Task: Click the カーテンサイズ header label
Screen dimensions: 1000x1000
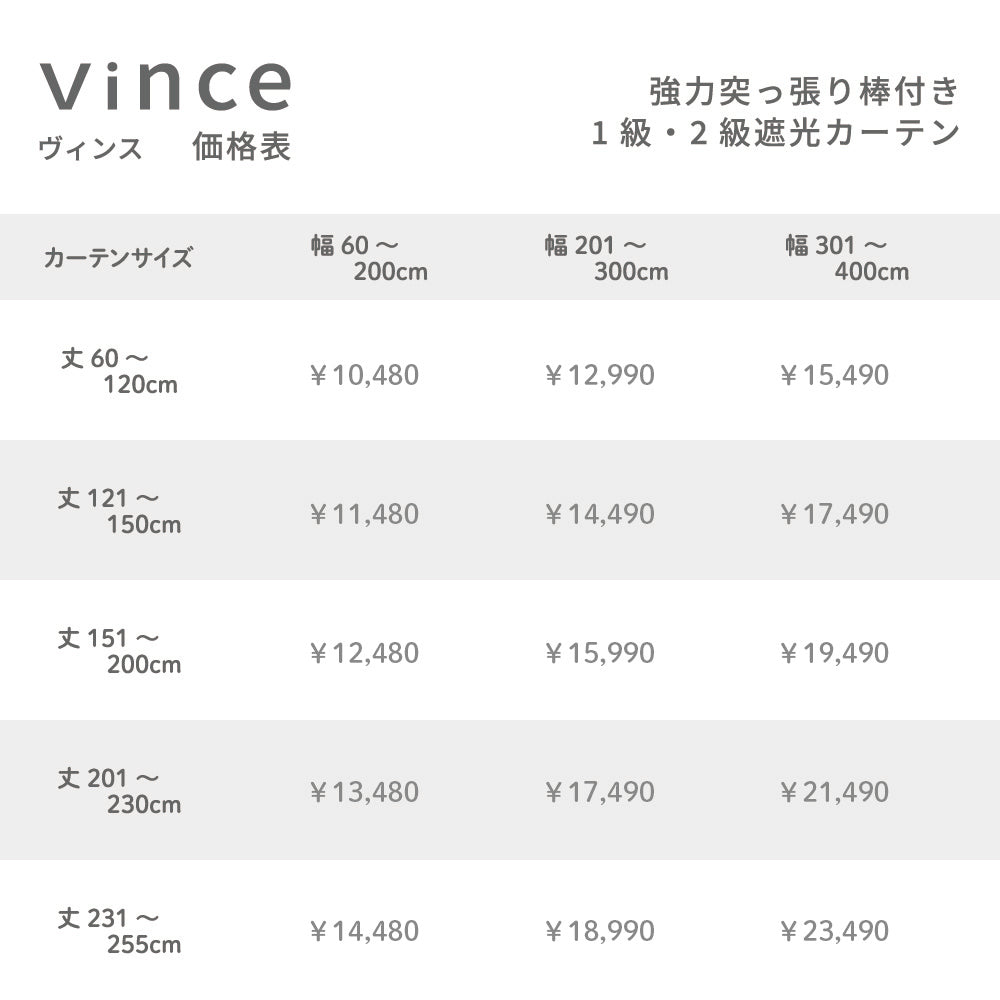Action: (118, 258)
